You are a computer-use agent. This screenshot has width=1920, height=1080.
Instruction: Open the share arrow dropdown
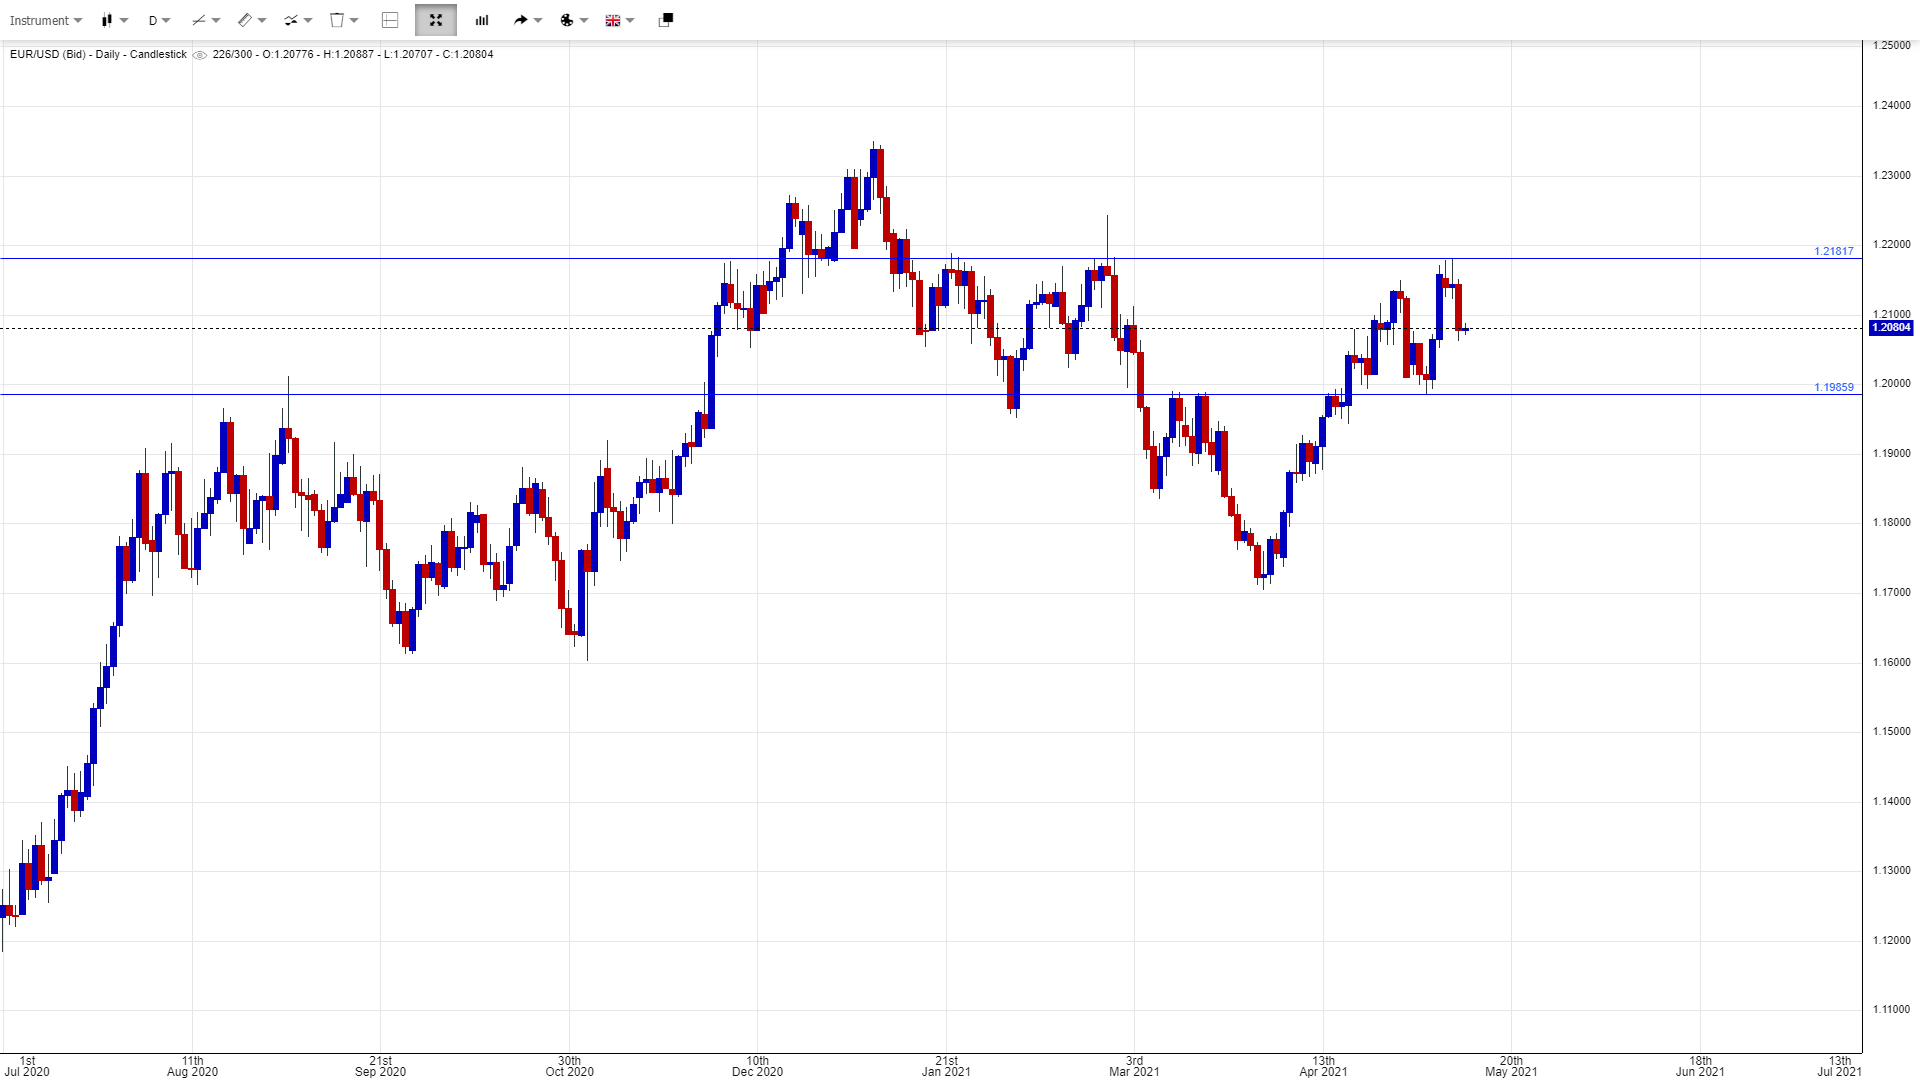point(528,20)
